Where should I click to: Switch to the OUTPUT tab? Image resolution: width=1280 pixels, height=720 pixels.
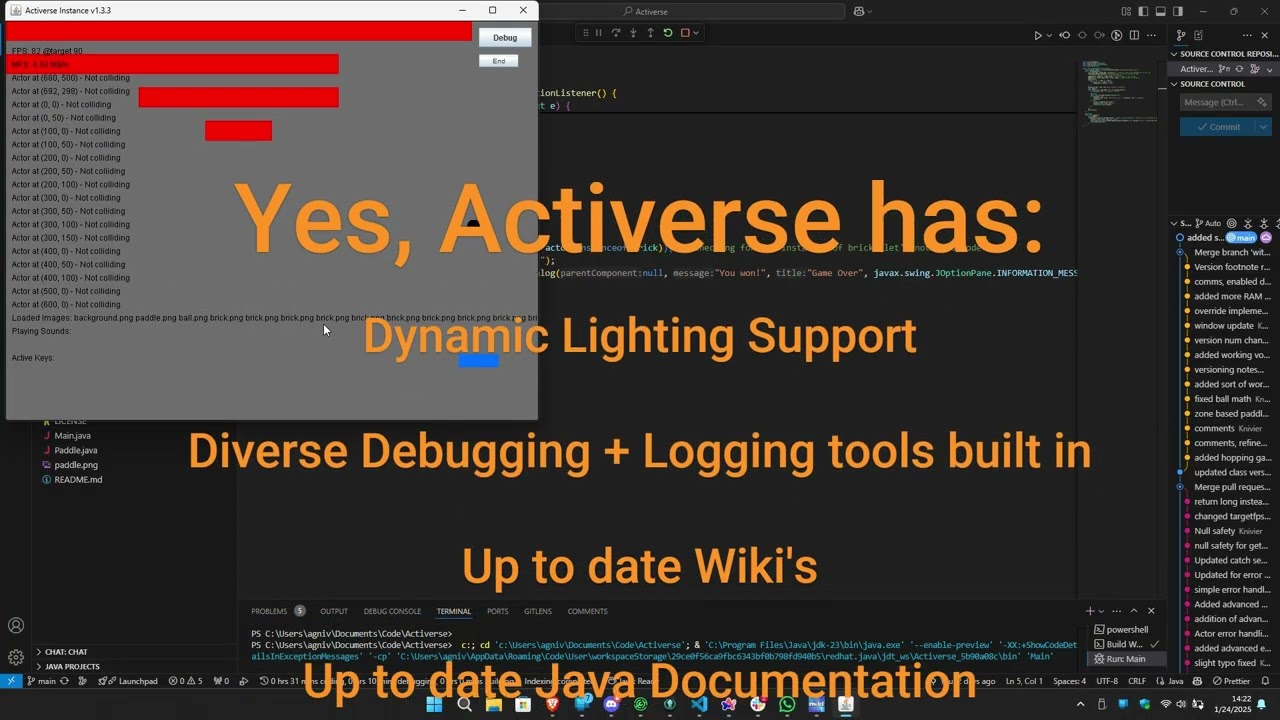click(334, 611)
